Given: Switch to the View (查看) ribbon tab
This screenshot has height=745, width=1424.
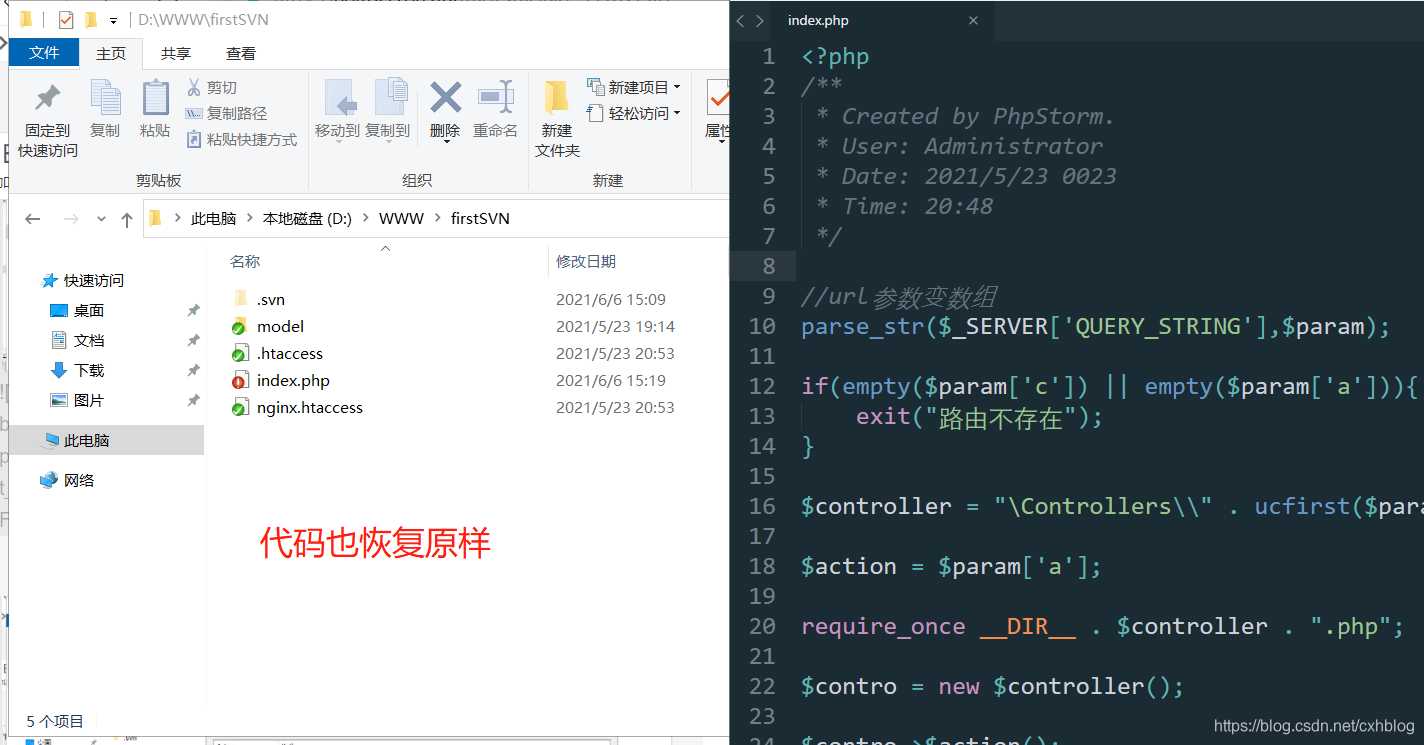Looking at the screenshot, I should [x=241, y=53].
